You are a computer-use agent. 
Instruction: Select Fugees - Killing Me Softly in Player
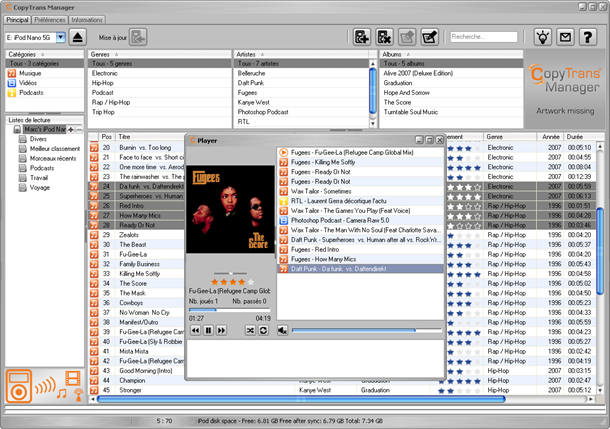[360, 162]
